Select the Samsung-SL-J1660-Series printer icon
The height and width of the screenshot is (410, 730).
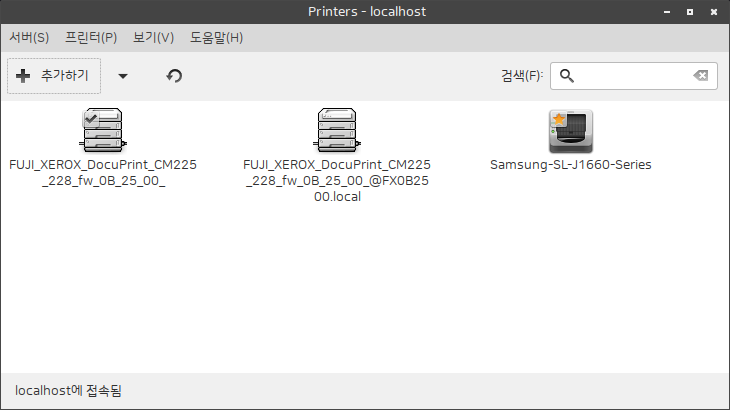(x=570, y=131)
